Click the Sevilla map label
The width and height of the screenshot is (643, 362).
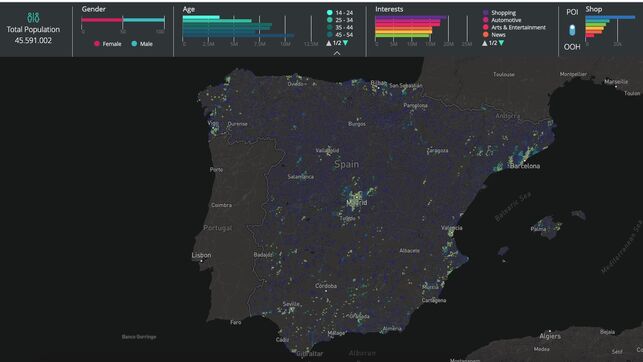pyautogui.click(x=291, y=304)
